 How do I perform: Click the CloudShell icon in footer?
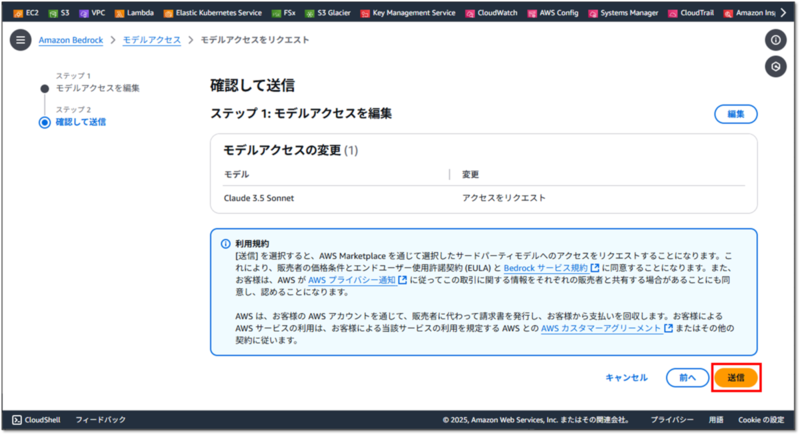[x=17, y=420]
